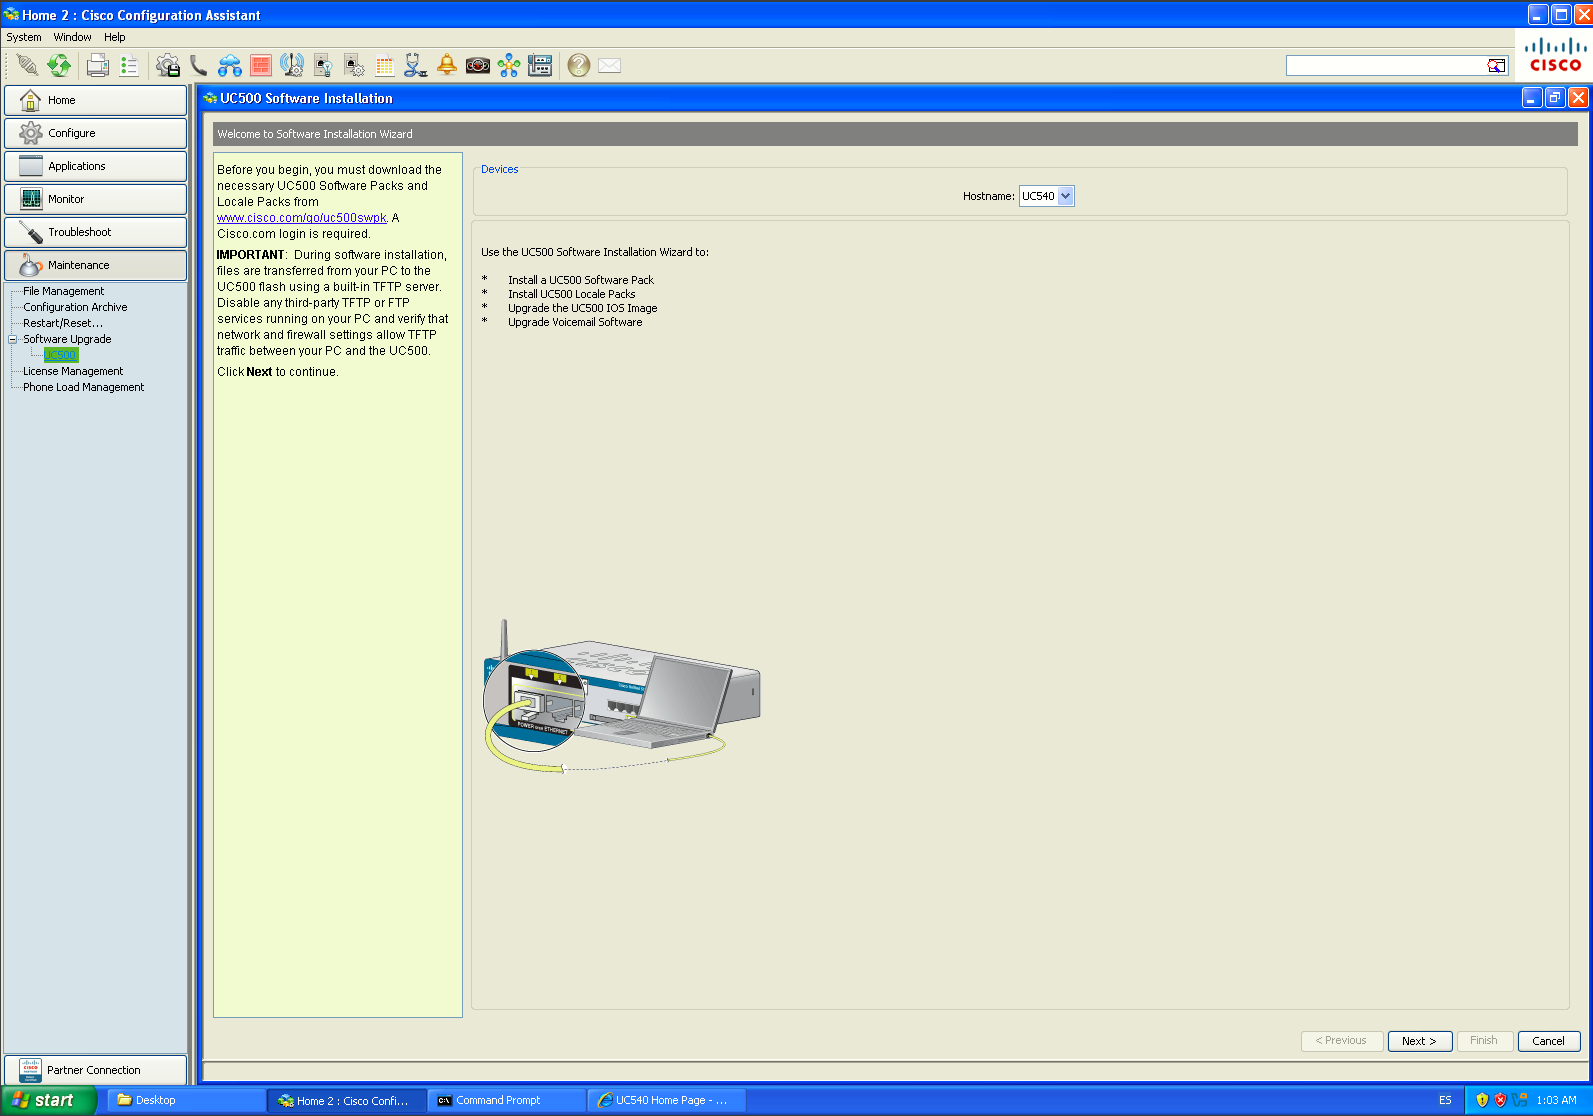The image size is (1593, 1116).
Task: Select Phone Load Management in the tree
Action: click(83, 387)
